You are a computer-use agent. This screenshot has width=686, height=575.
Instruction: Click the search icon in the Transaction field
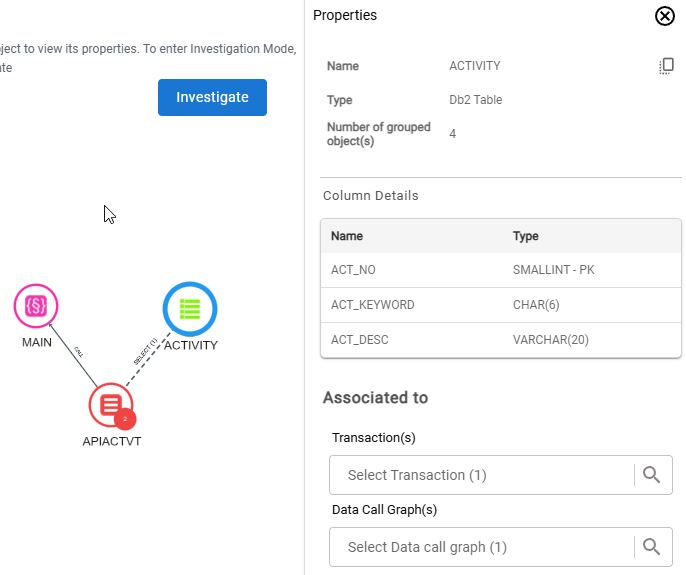pyautogui.click(x=651, y=475)
